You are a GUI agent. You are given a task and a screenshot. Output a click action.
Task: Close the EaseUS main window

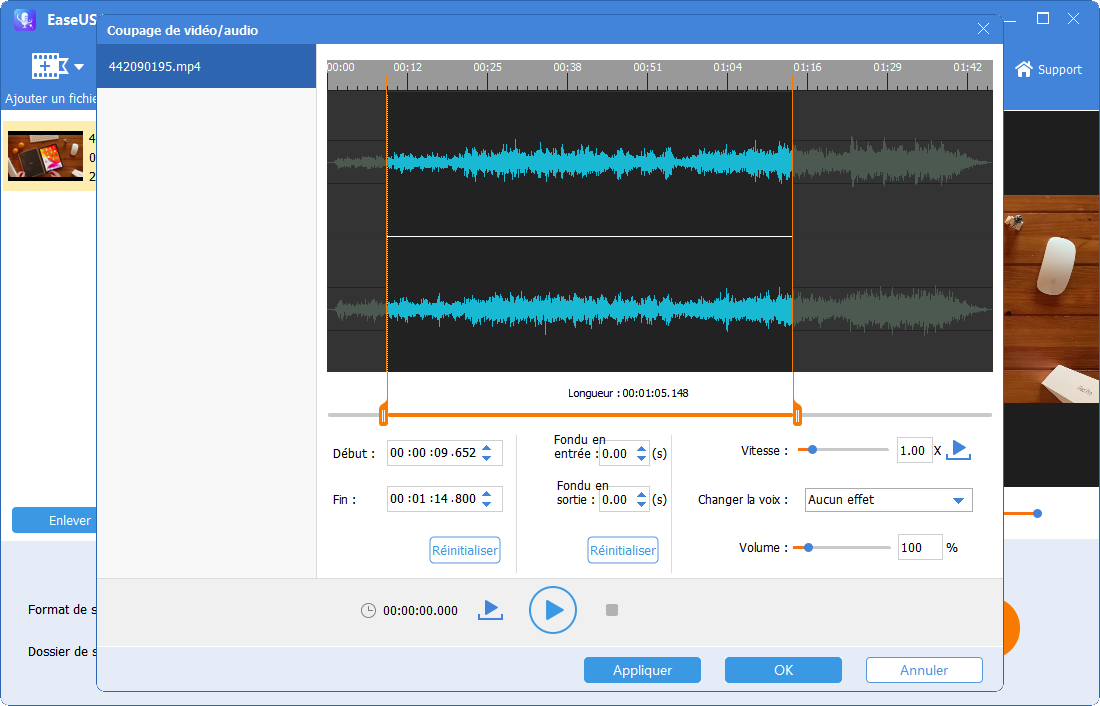coord(1073,18)
